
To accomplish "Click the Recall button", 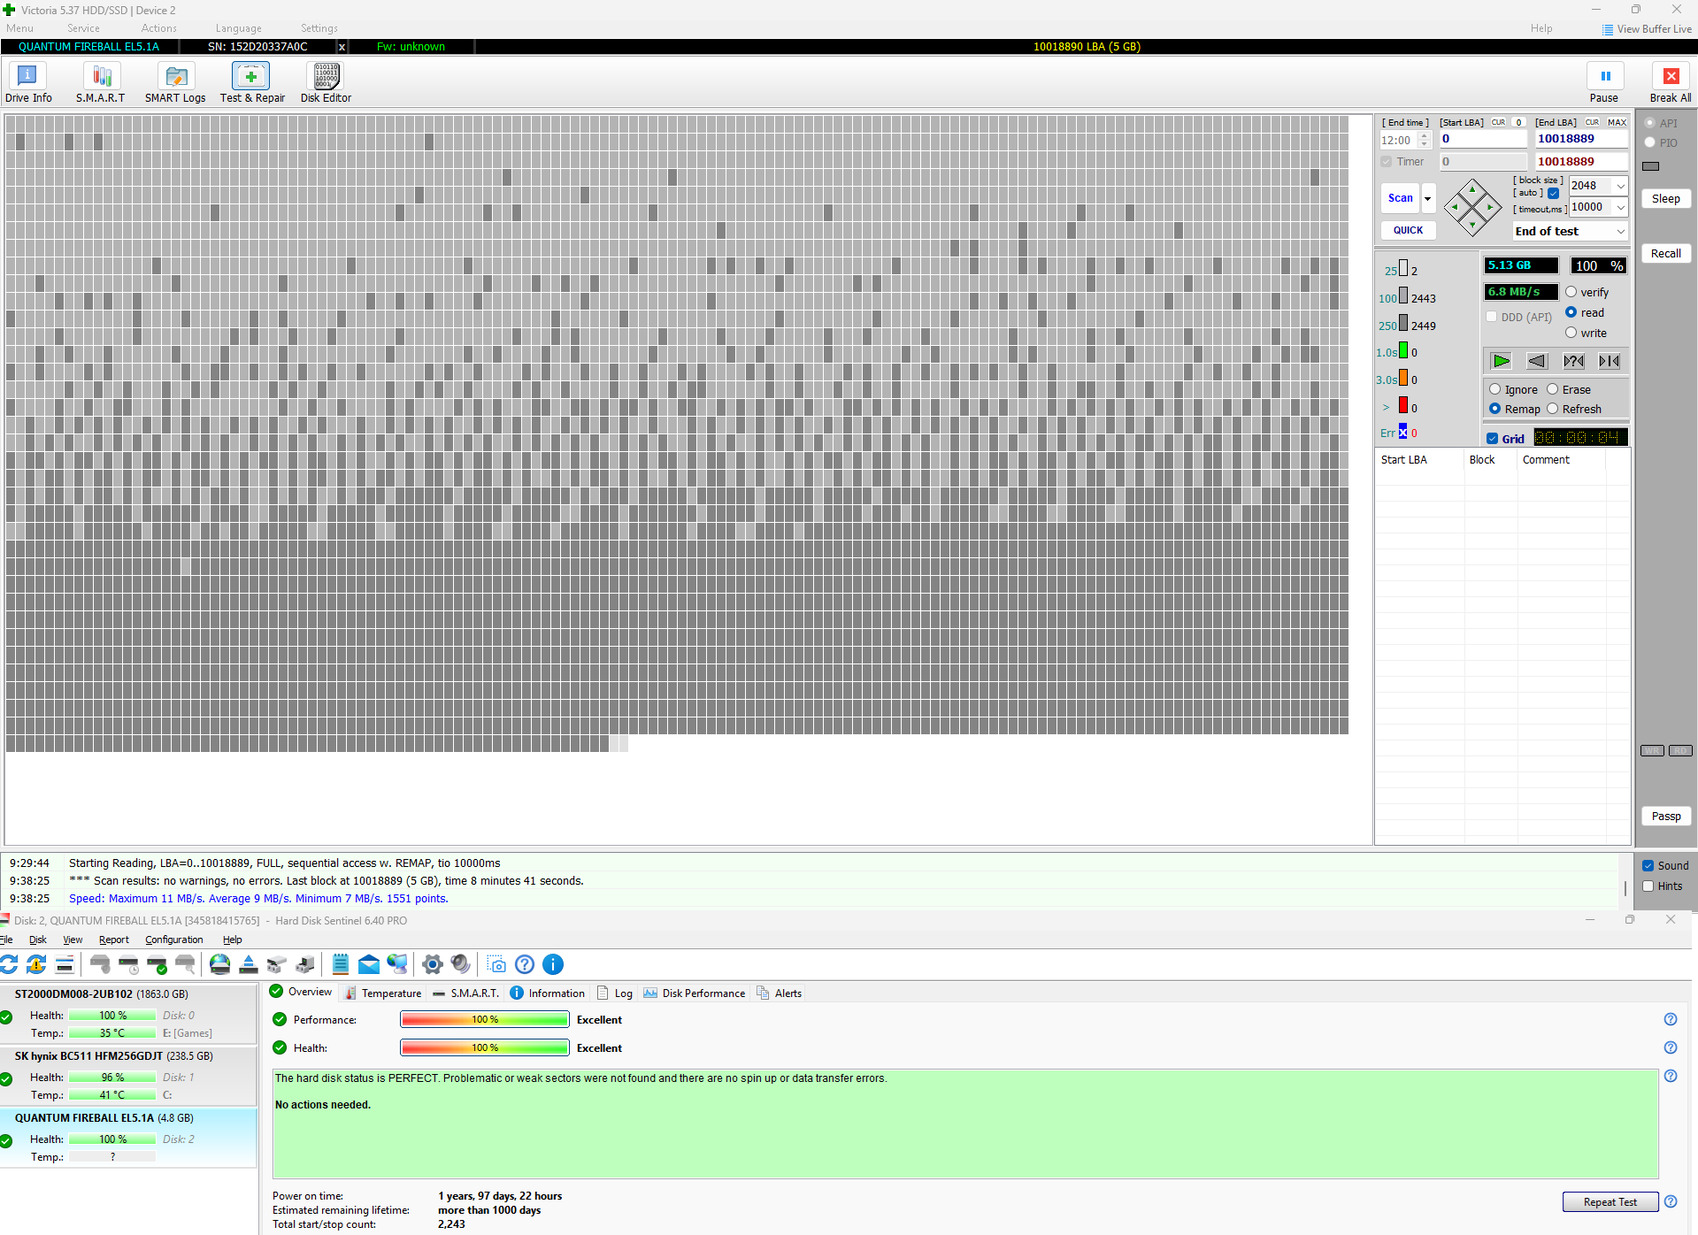I will (1666, 253).
